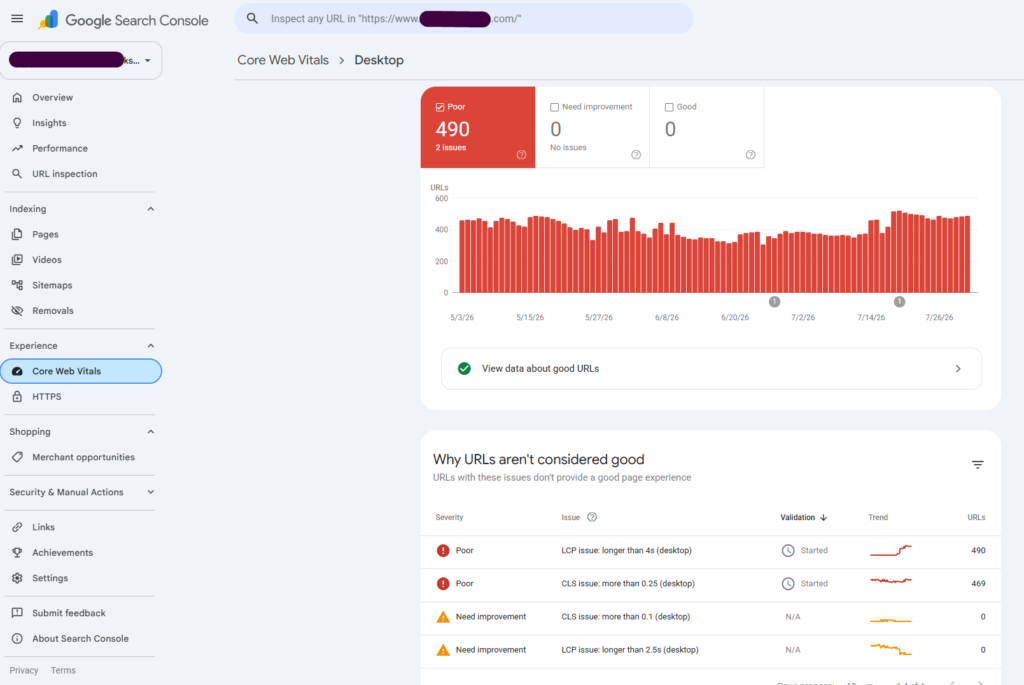The height and width of the screenshot is (685, 1024).
Task: Click the red error icon on CLS 0.25 row
Action: (443, 584)
